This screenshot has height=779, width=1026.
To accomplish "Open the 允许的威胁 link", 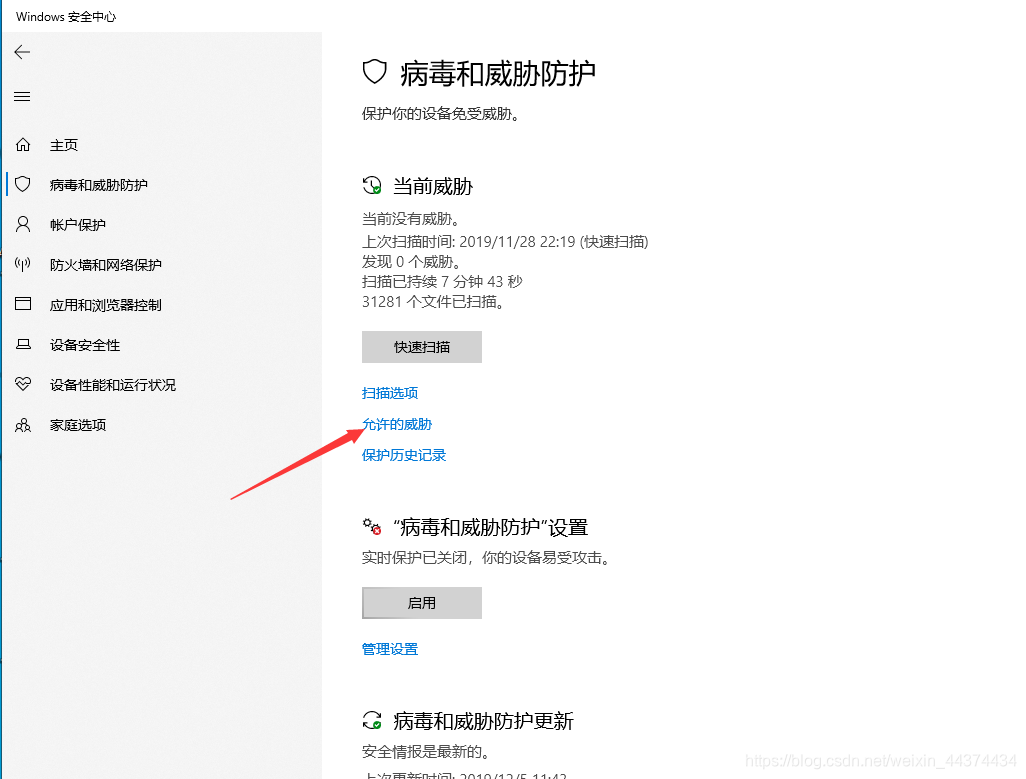I will coord(397,424).
